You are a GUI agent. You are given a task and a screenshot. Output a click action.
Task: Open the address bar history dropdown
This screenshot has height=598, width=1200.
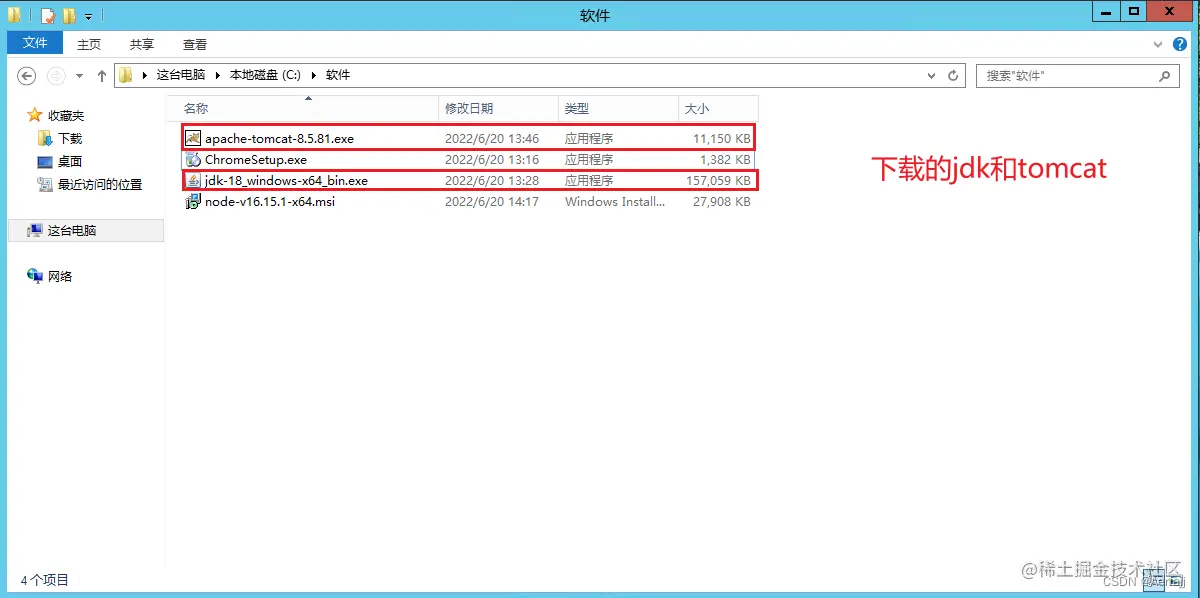pos(932,76)
